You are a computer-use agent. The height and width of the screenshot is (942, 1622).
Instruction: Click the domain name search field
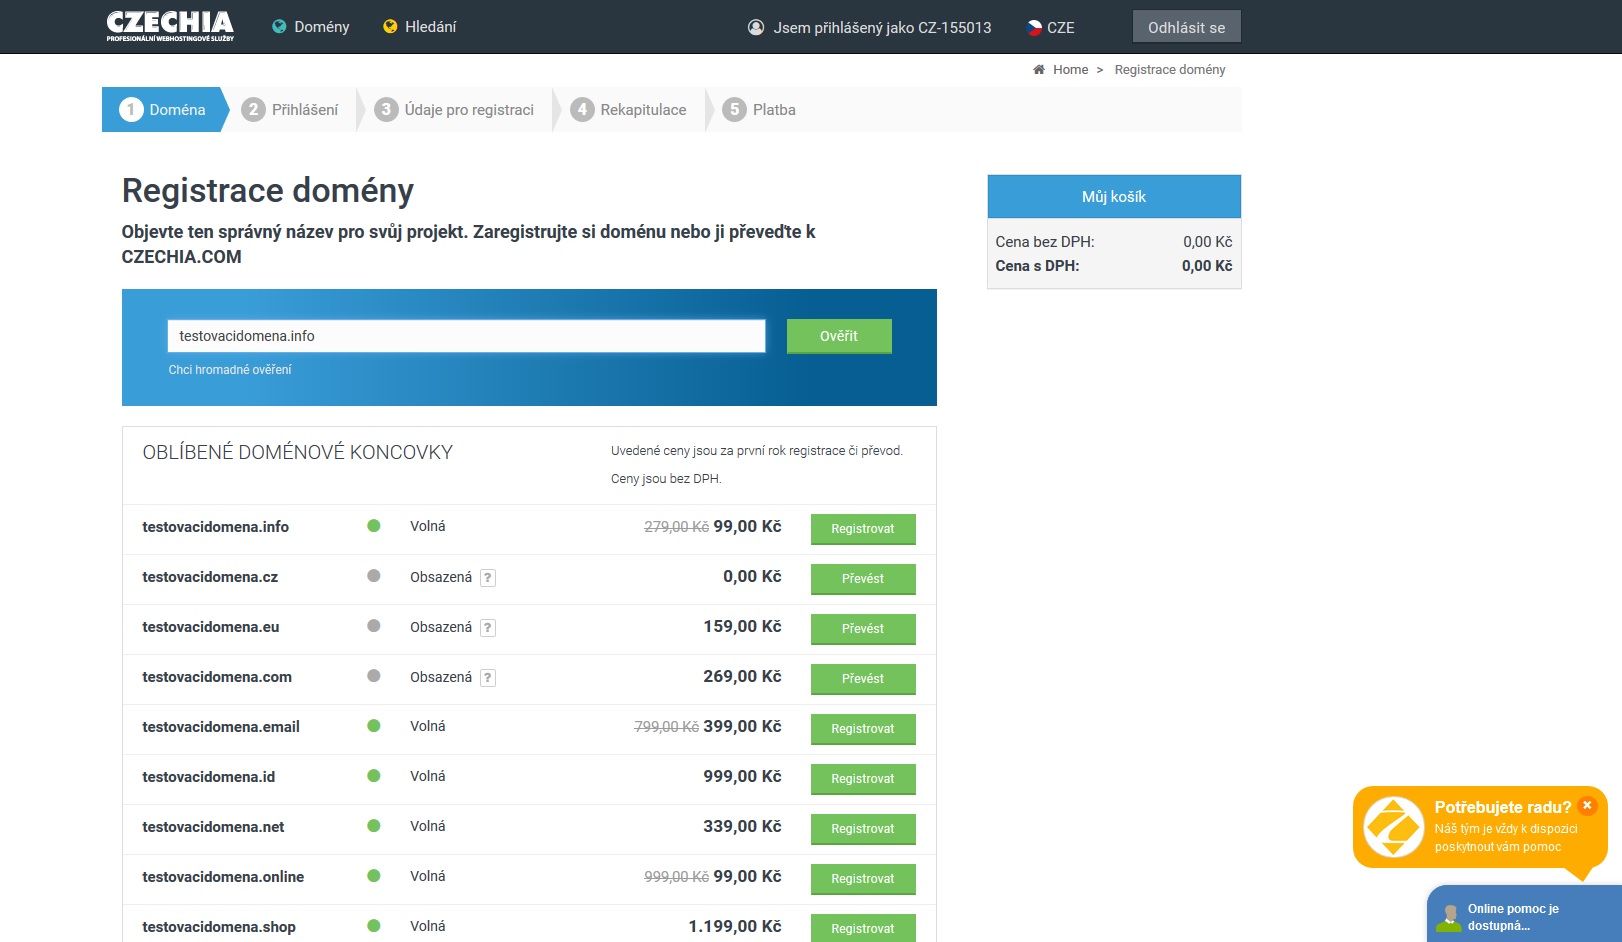(x=466, y=336)
